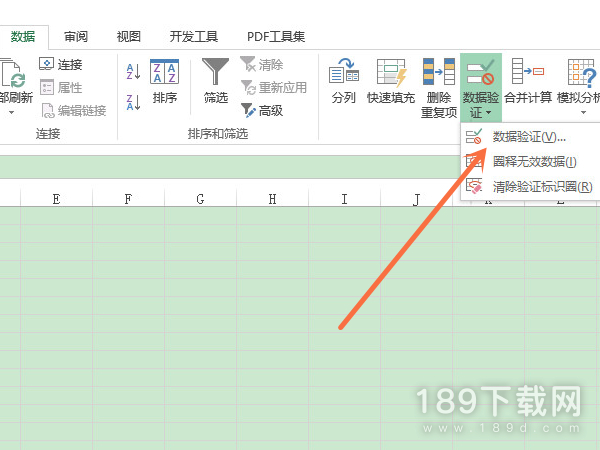This screenshot has height=450, width=600.
Task: Click the 连接 (Connections) button
Action: [x=61, y=64]
